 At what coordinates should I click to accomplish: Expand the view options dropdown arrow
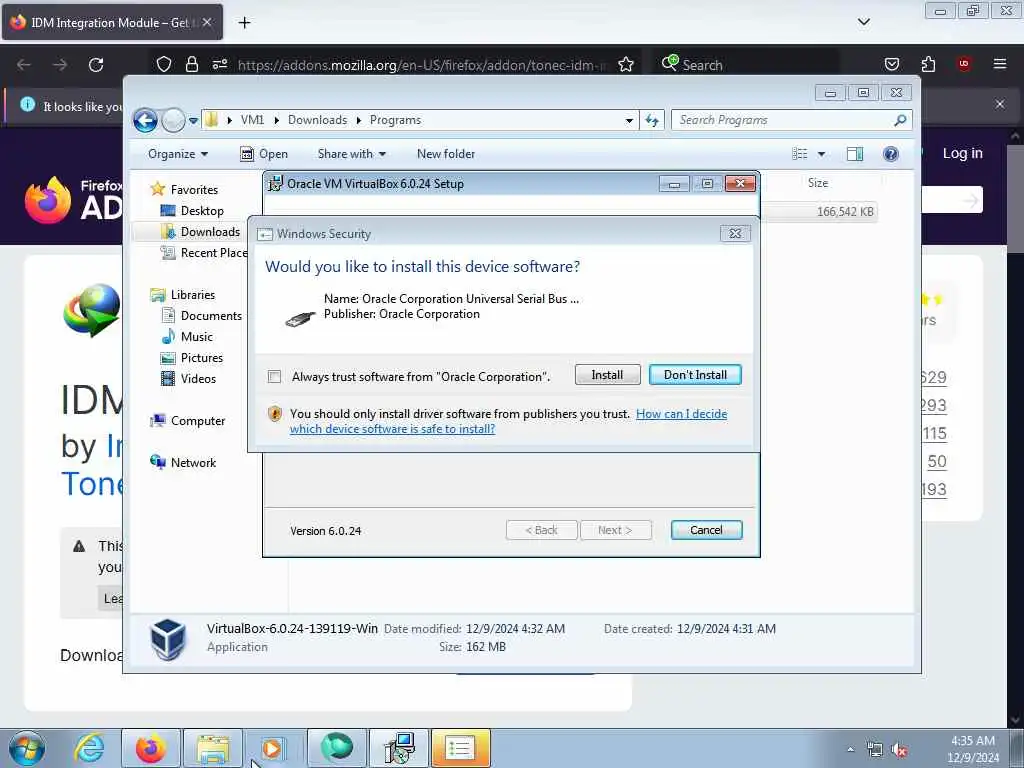[x=822, y=154]
